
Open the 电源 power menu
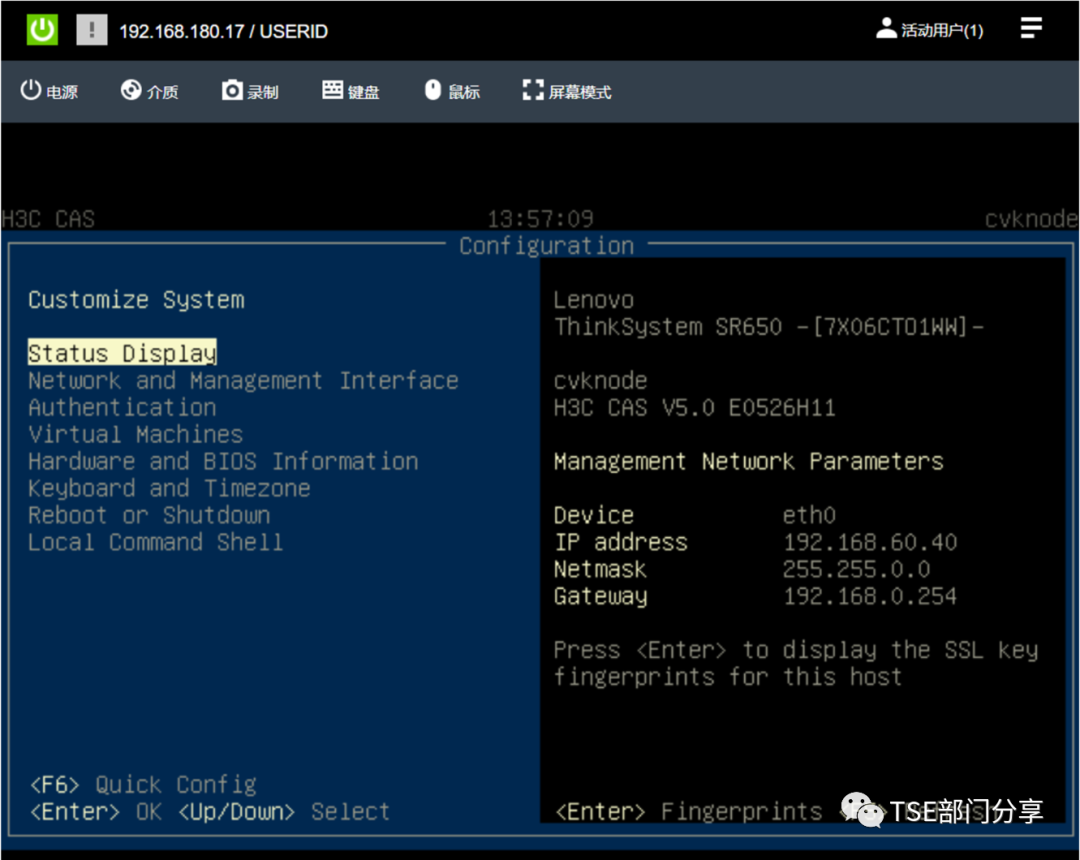(x=49, y=91)
